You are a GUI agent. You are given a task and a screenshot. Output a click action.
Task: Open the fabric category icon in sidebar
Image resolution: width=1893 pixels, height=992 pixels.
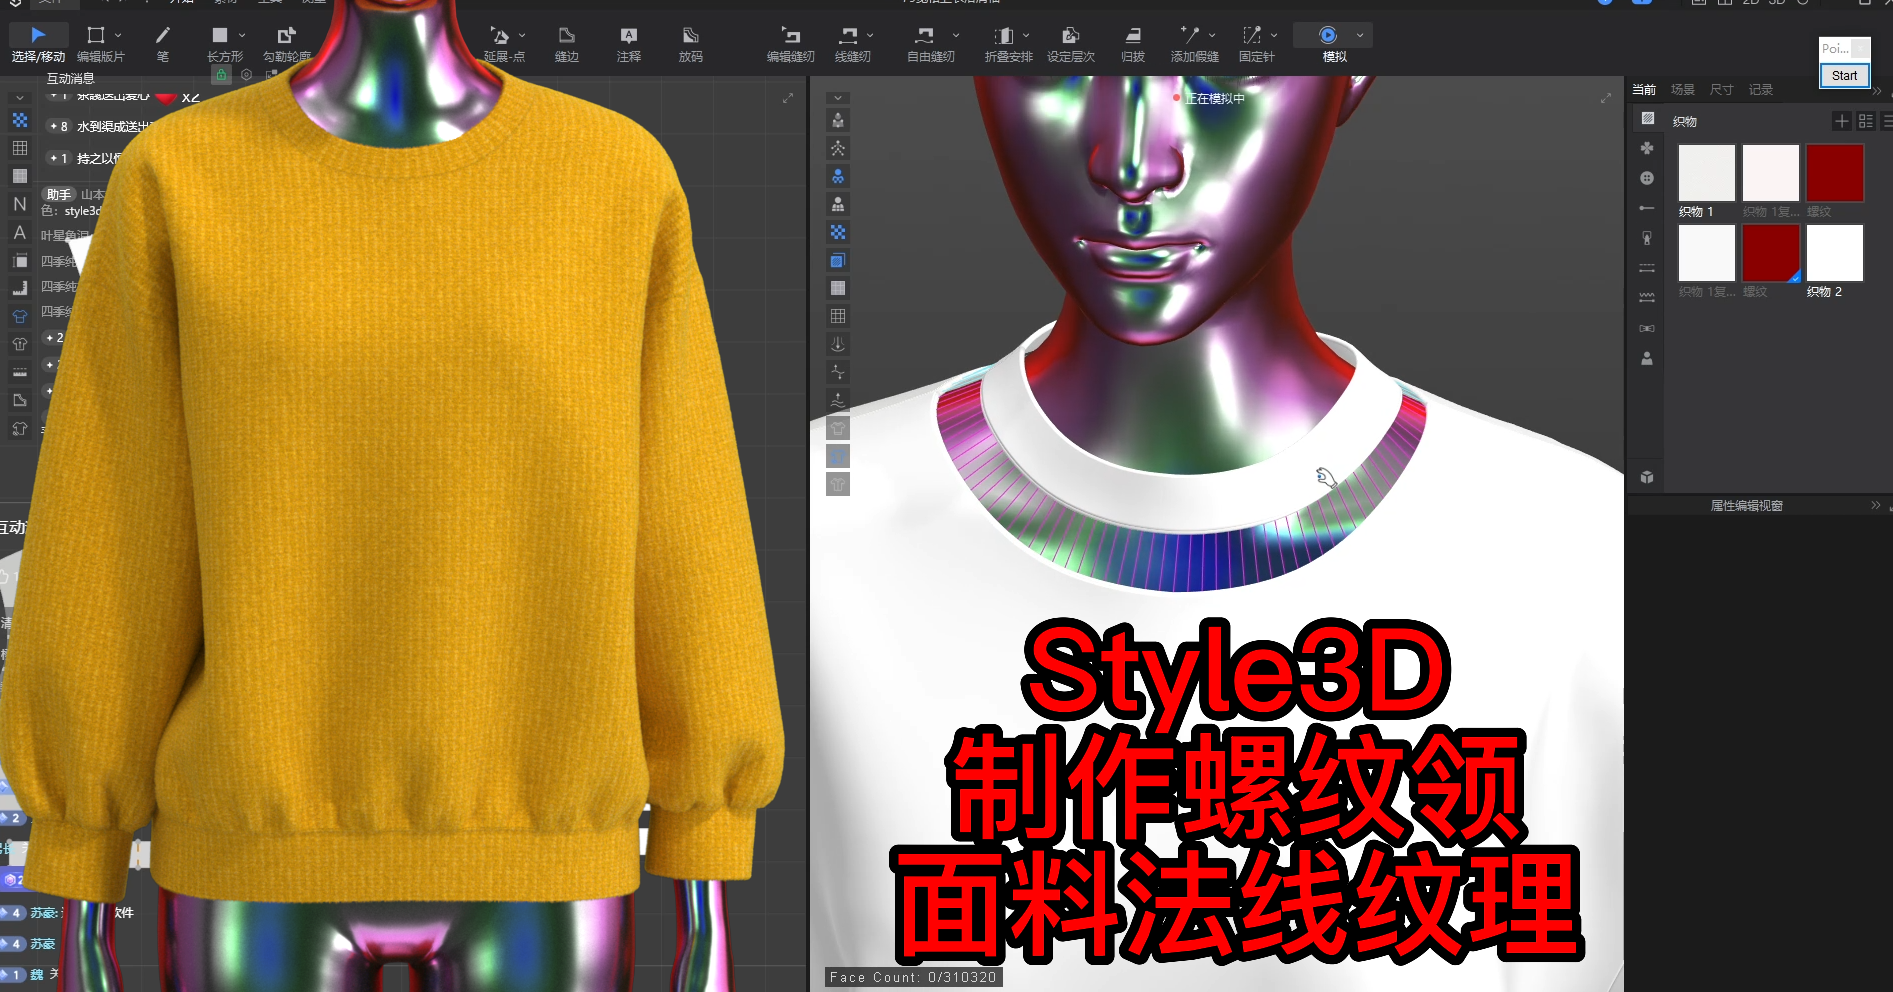pos(1647,118)
